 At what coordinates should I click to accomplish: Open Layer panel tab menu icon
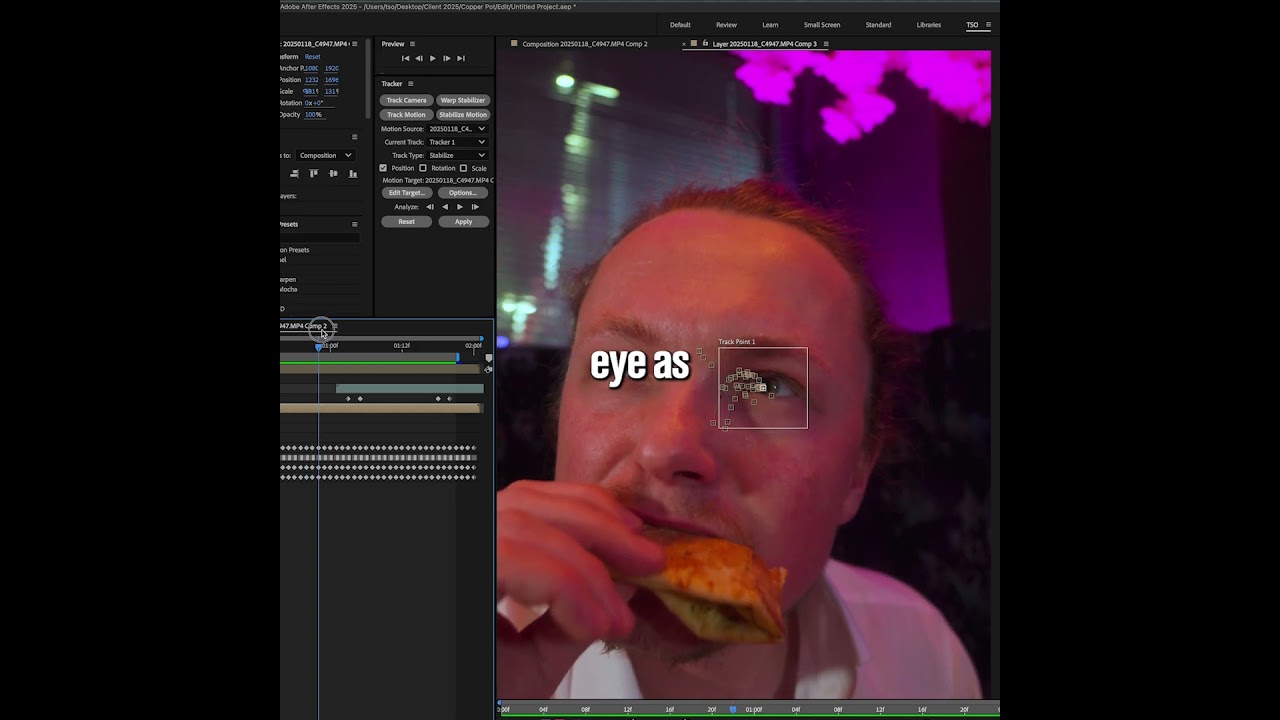pos(826,44)
